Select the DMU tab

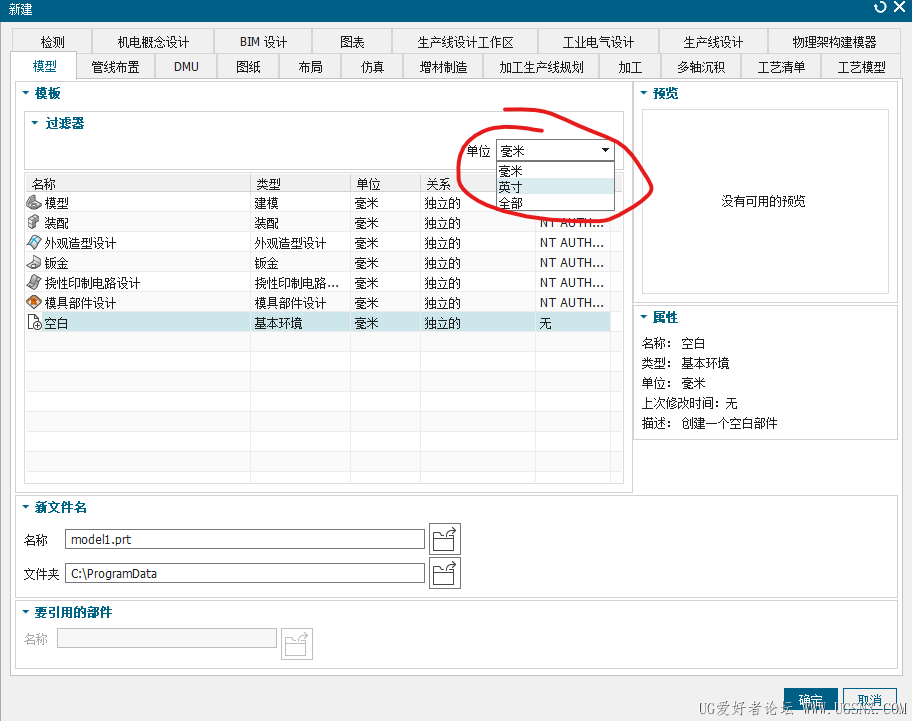click(x=186, y=67)
